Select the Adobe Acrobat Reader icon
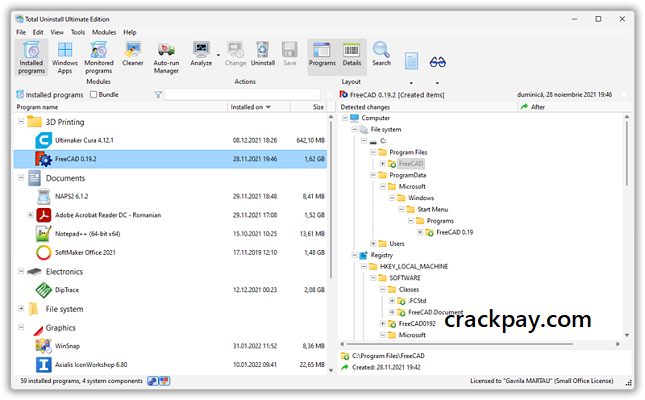The image size is (645, 400). pyautogui.click(x=44, y=215)
